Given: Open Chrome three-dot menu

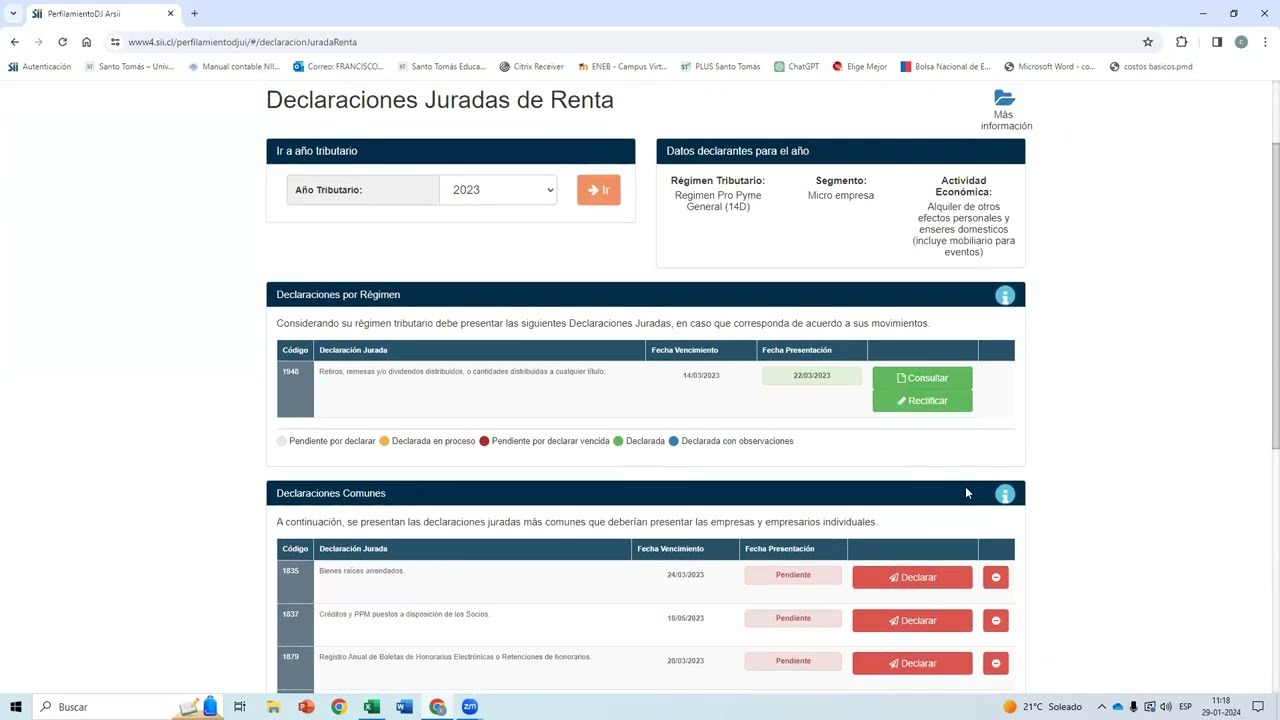Looking at the screenshot, I should pyautogui.click(x=1265, y=42).
